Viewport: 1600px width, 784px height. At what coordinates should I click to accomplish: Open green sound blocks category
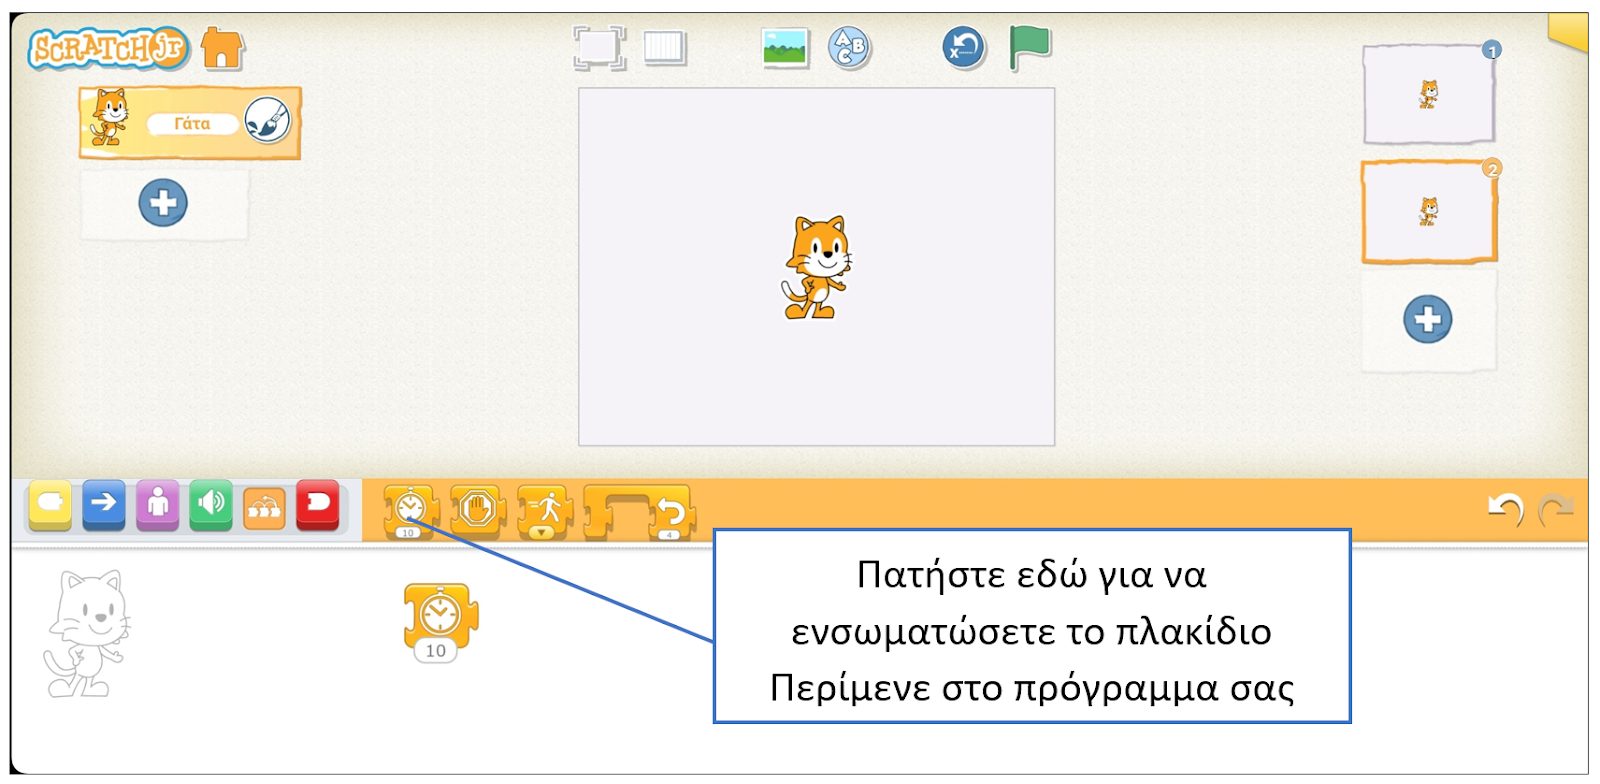click(x=211, y=505)
